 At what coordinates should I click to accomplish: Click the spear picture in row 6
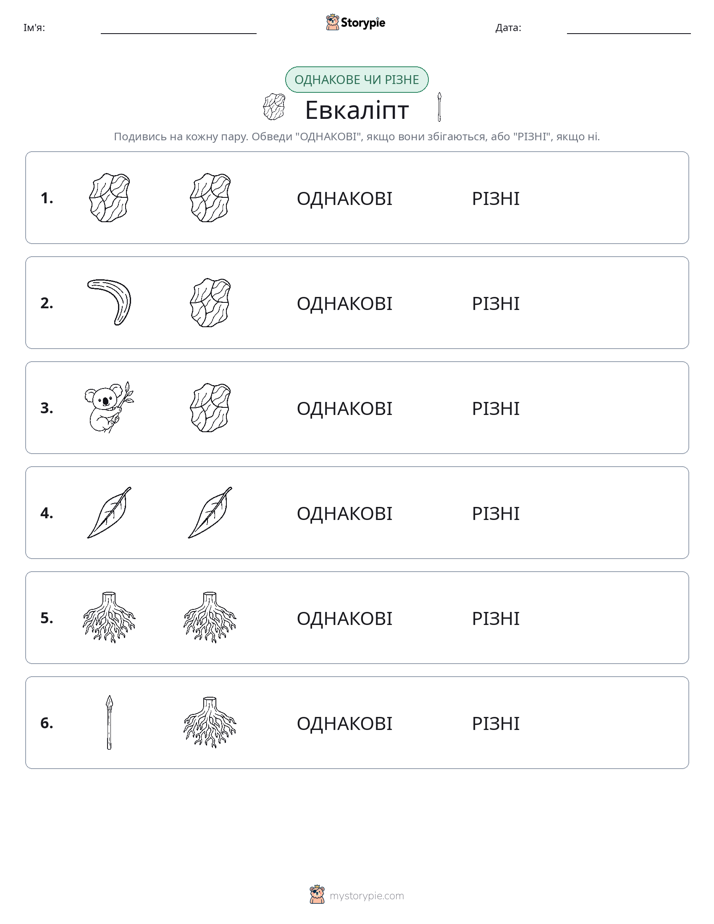(x=109, y=722)
